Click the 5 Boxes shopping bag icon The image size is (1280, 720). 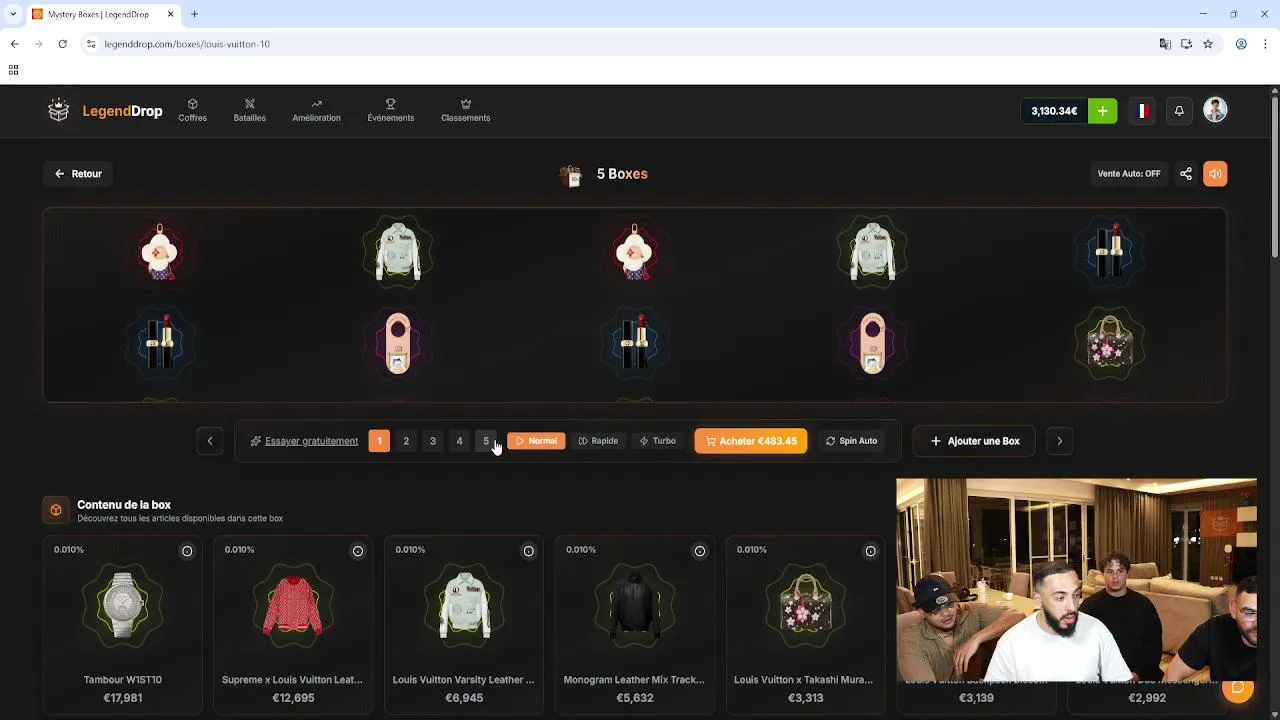[571, 176]
